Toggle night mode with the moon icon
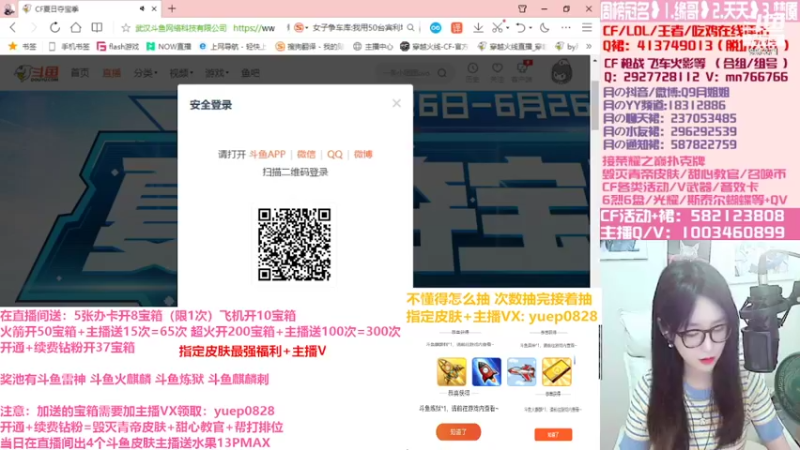The image size is (800, 450). (544, 28)
